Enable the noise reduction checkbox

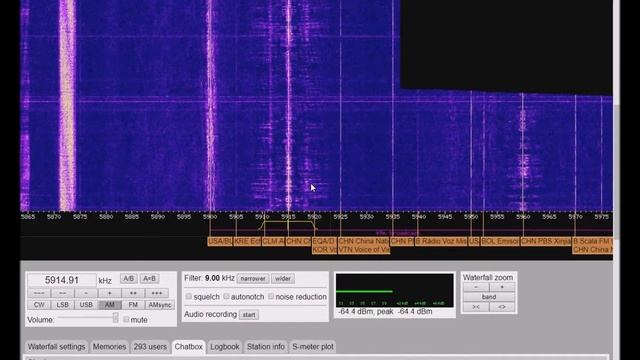(x=271, y=297)
